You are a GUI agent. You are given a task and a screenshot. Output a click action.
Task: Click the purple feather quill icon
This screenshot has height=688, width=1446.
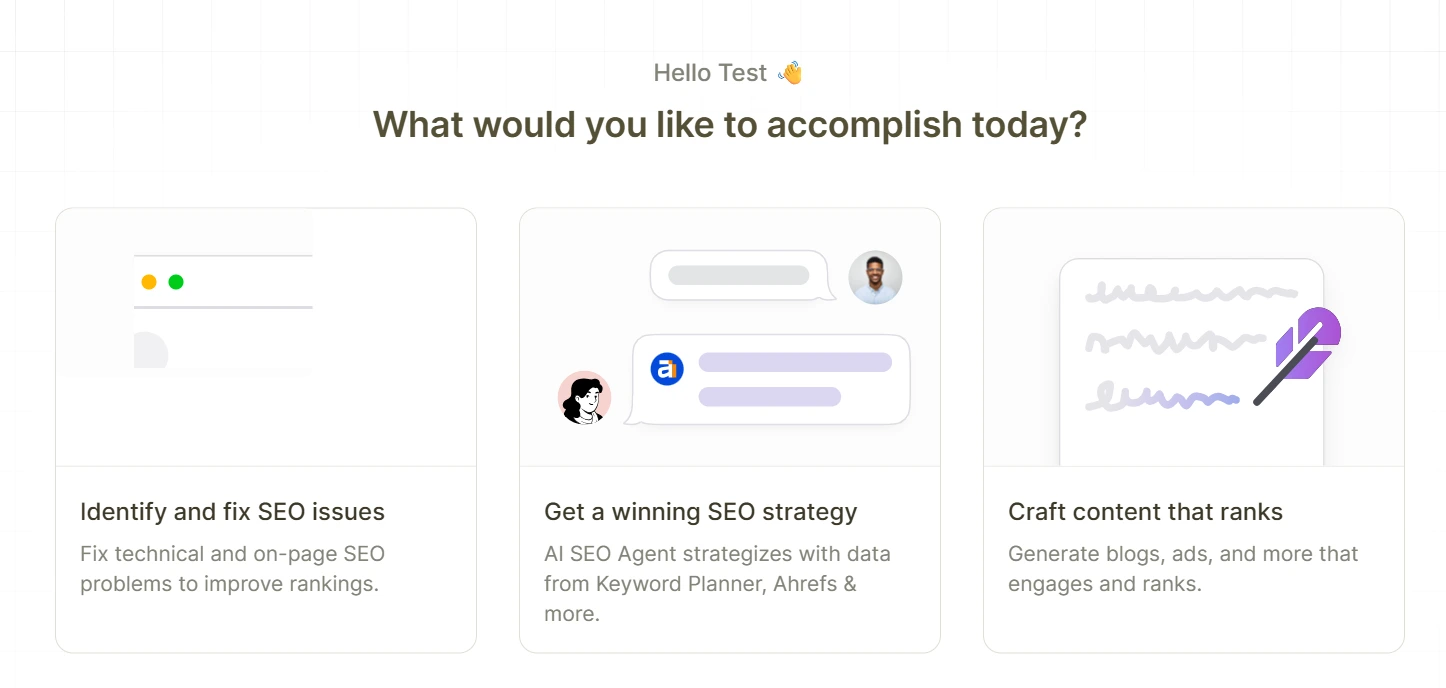click(1297, 356)
